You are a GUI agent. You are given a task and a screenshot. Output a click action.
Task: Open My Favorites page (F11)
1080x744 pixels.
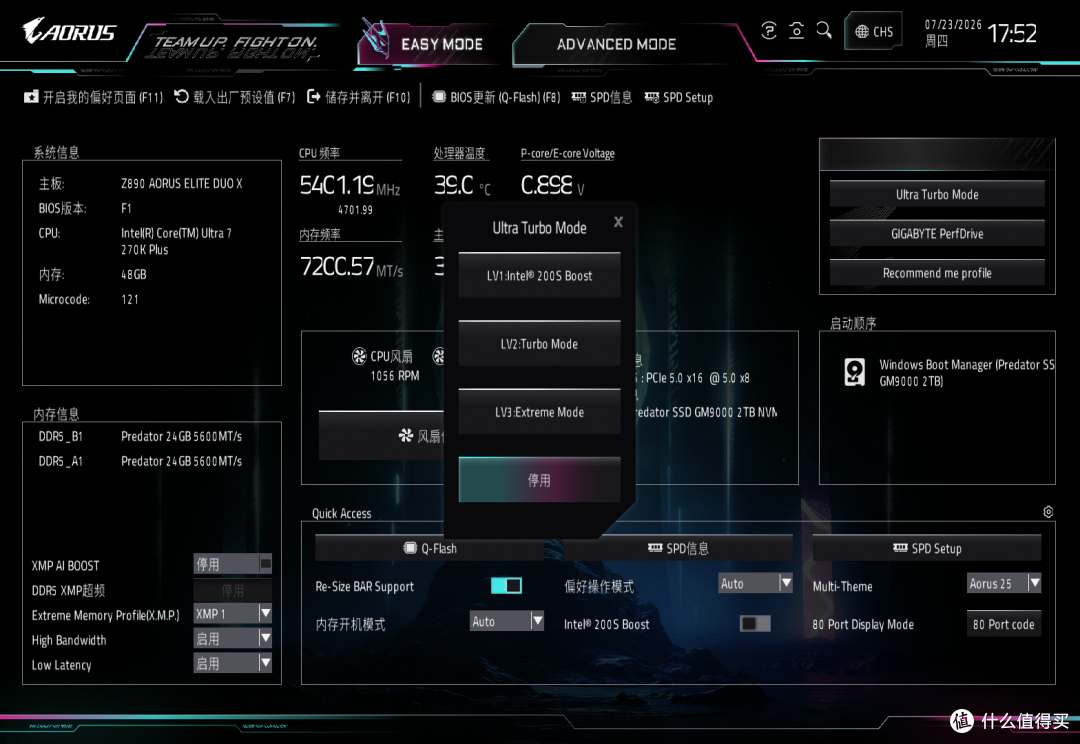pyautogui.click(x=94, y=97)
